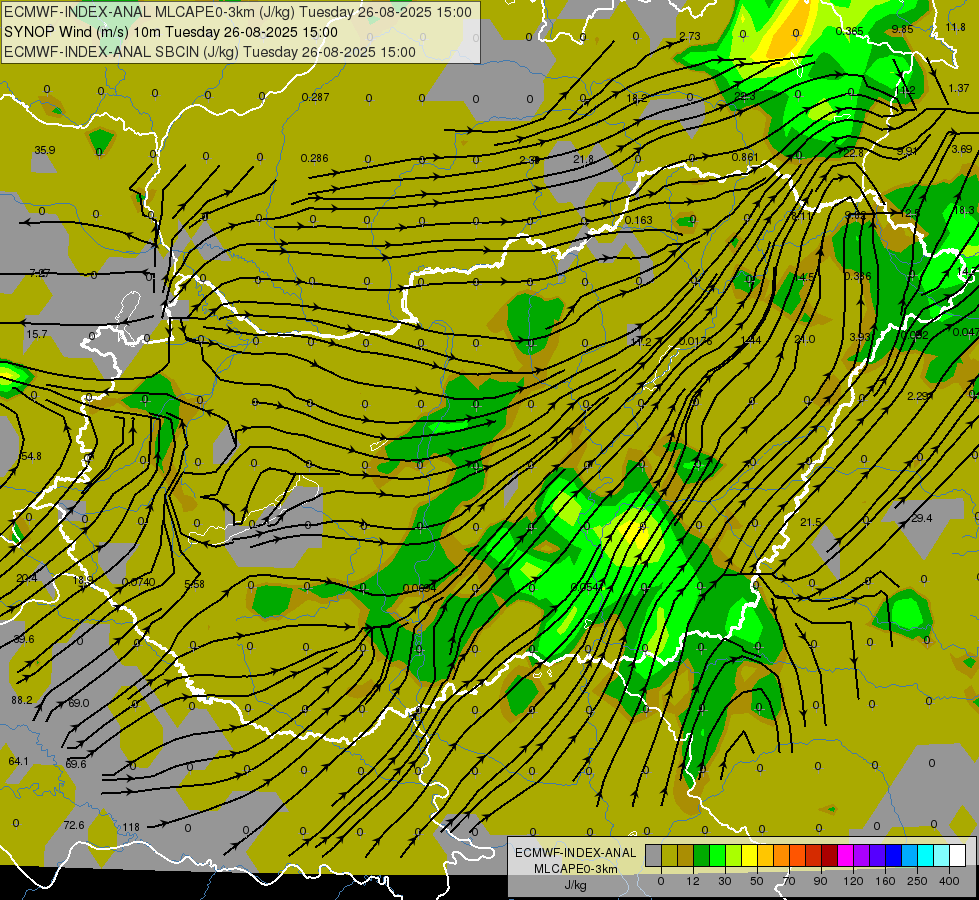Click the '120' legend scale value

click(854, 881)
